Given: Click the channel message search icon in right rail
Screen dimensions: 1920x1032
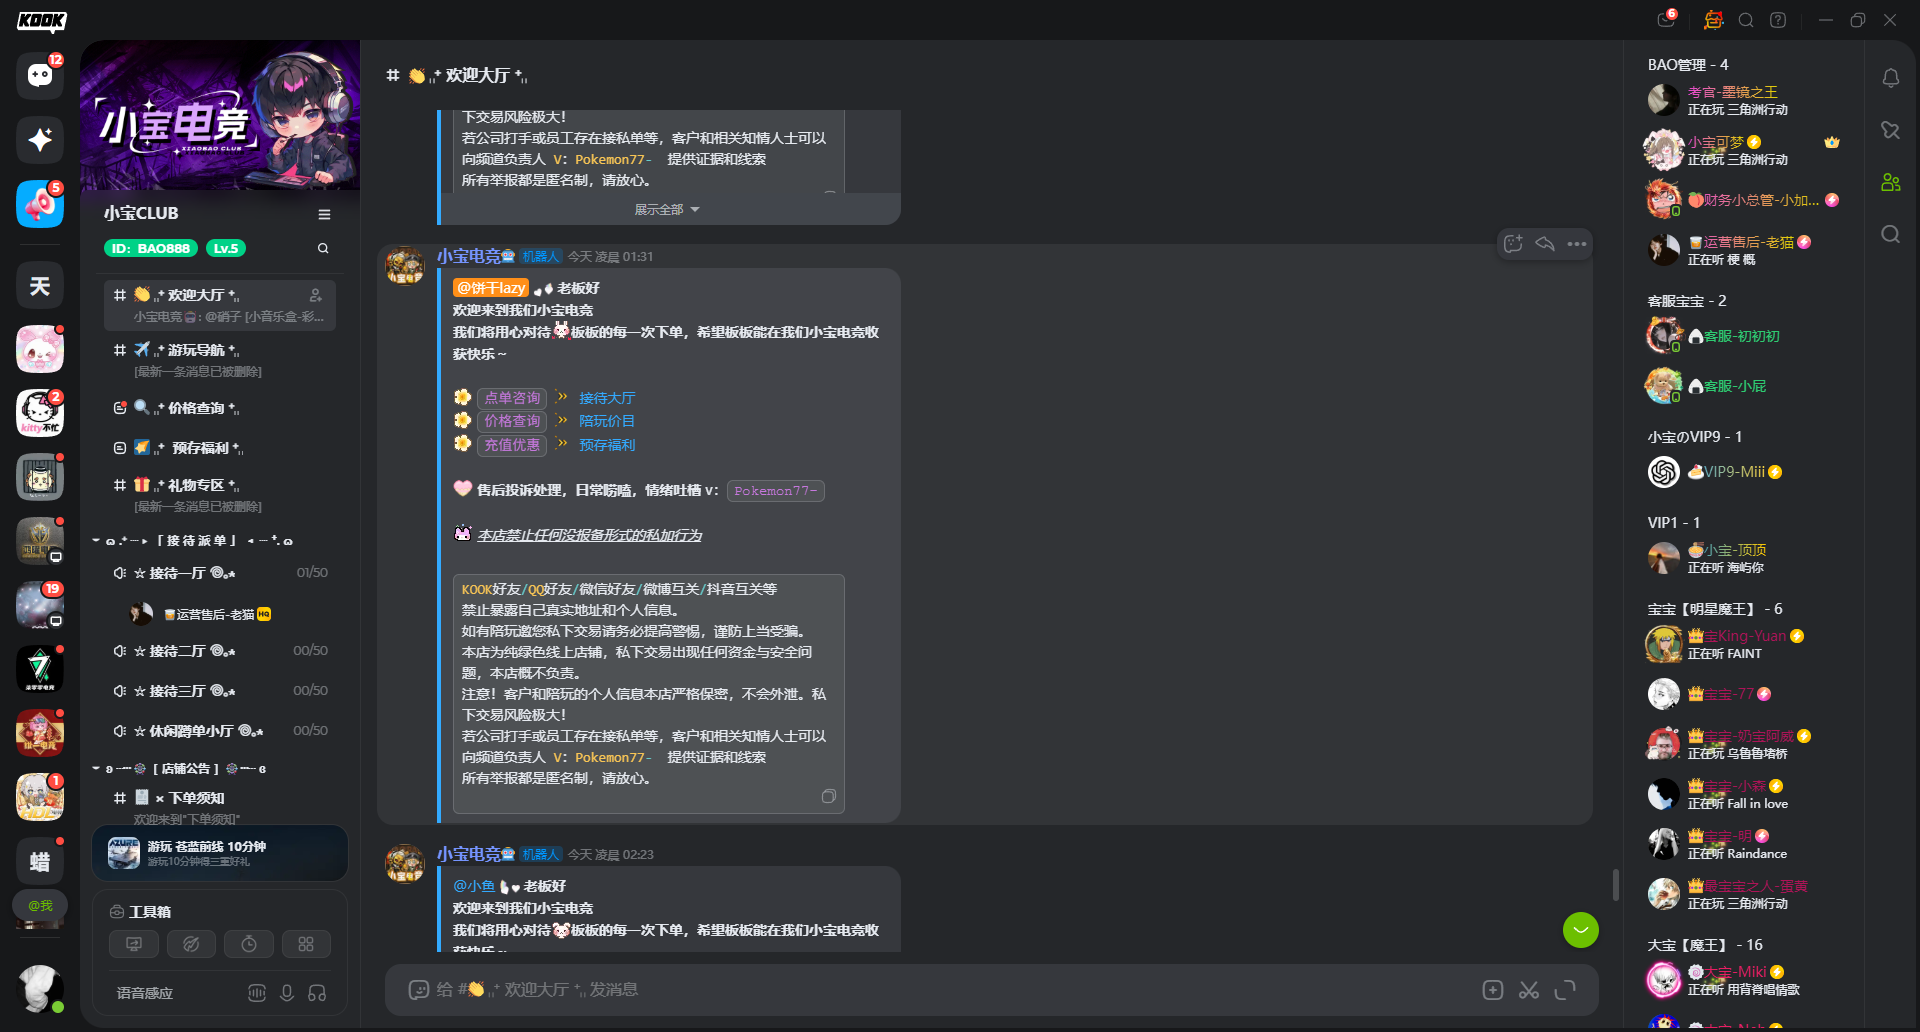Looking at the screenshot, I should [x=1890, y=234].
